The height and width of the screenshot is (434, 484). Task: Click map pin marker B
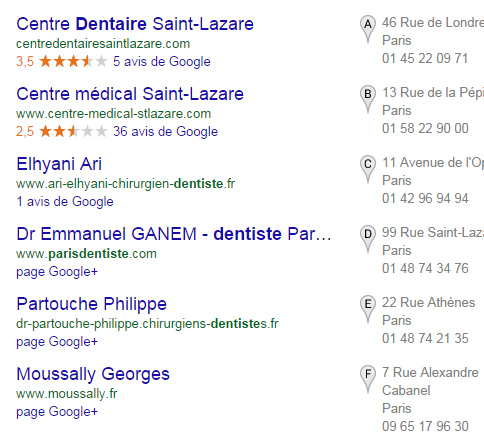click(x=368, y=99)
